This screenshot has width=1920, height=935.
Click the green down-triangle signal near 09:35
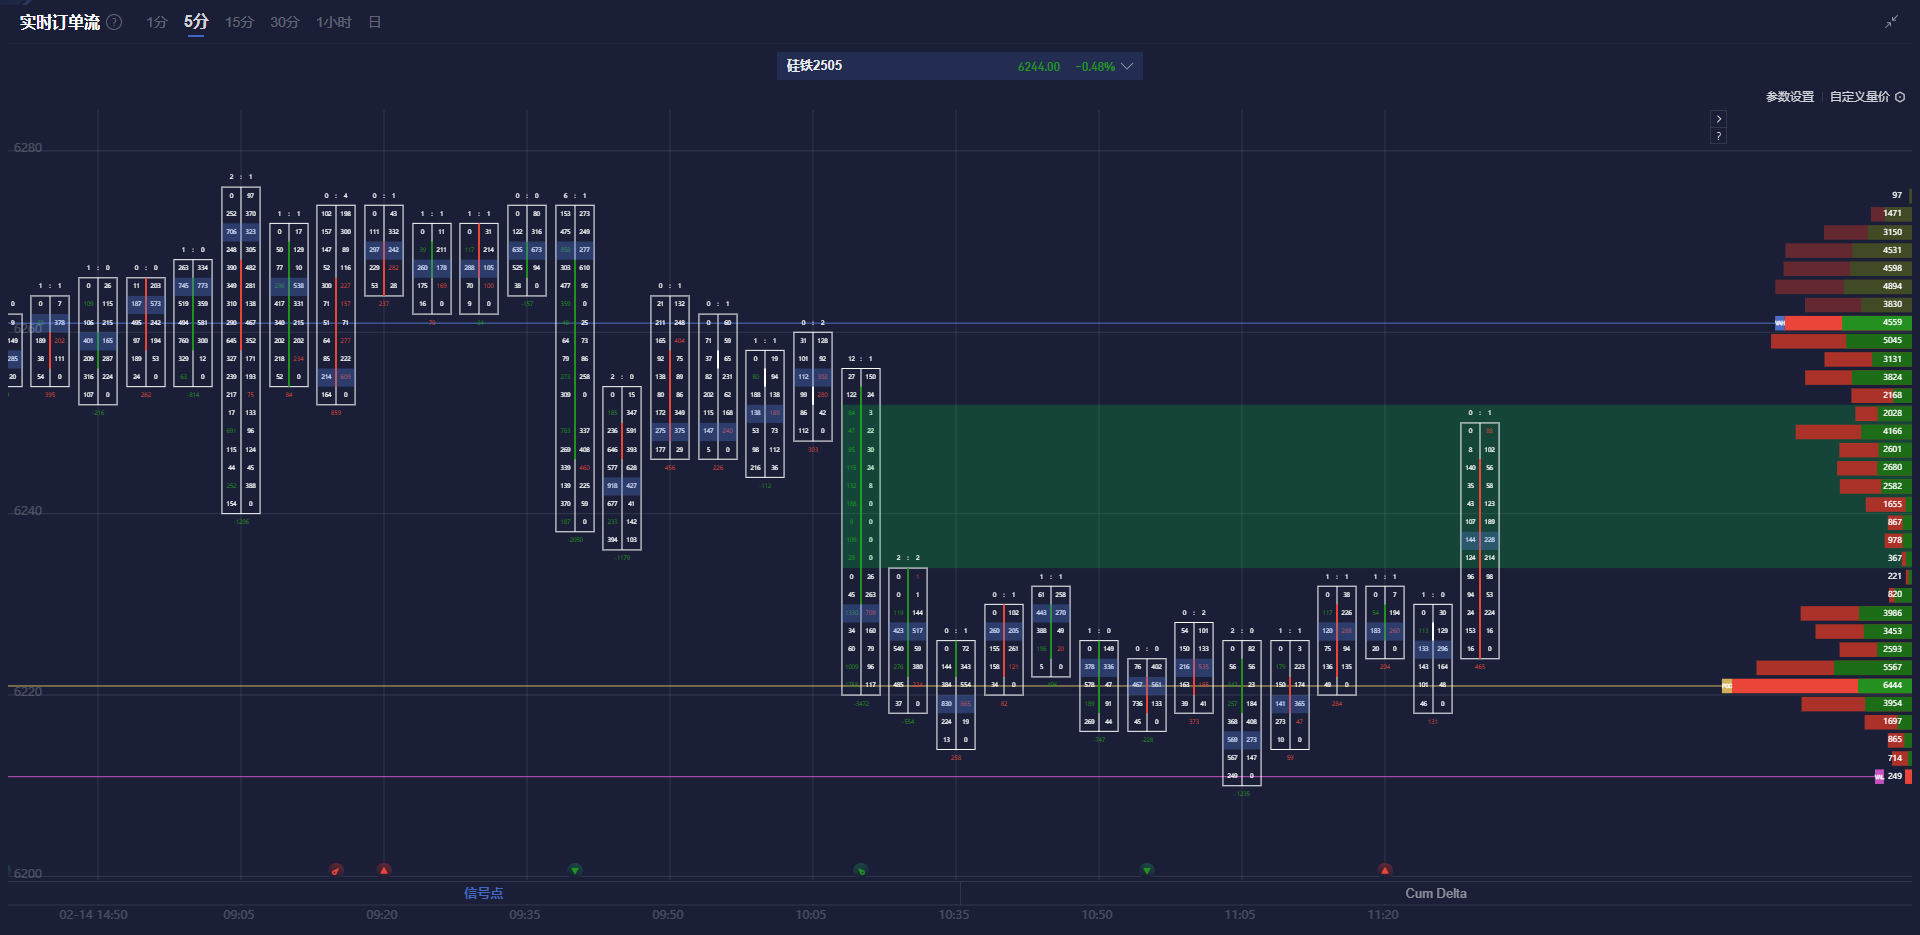tap(575, 870)
